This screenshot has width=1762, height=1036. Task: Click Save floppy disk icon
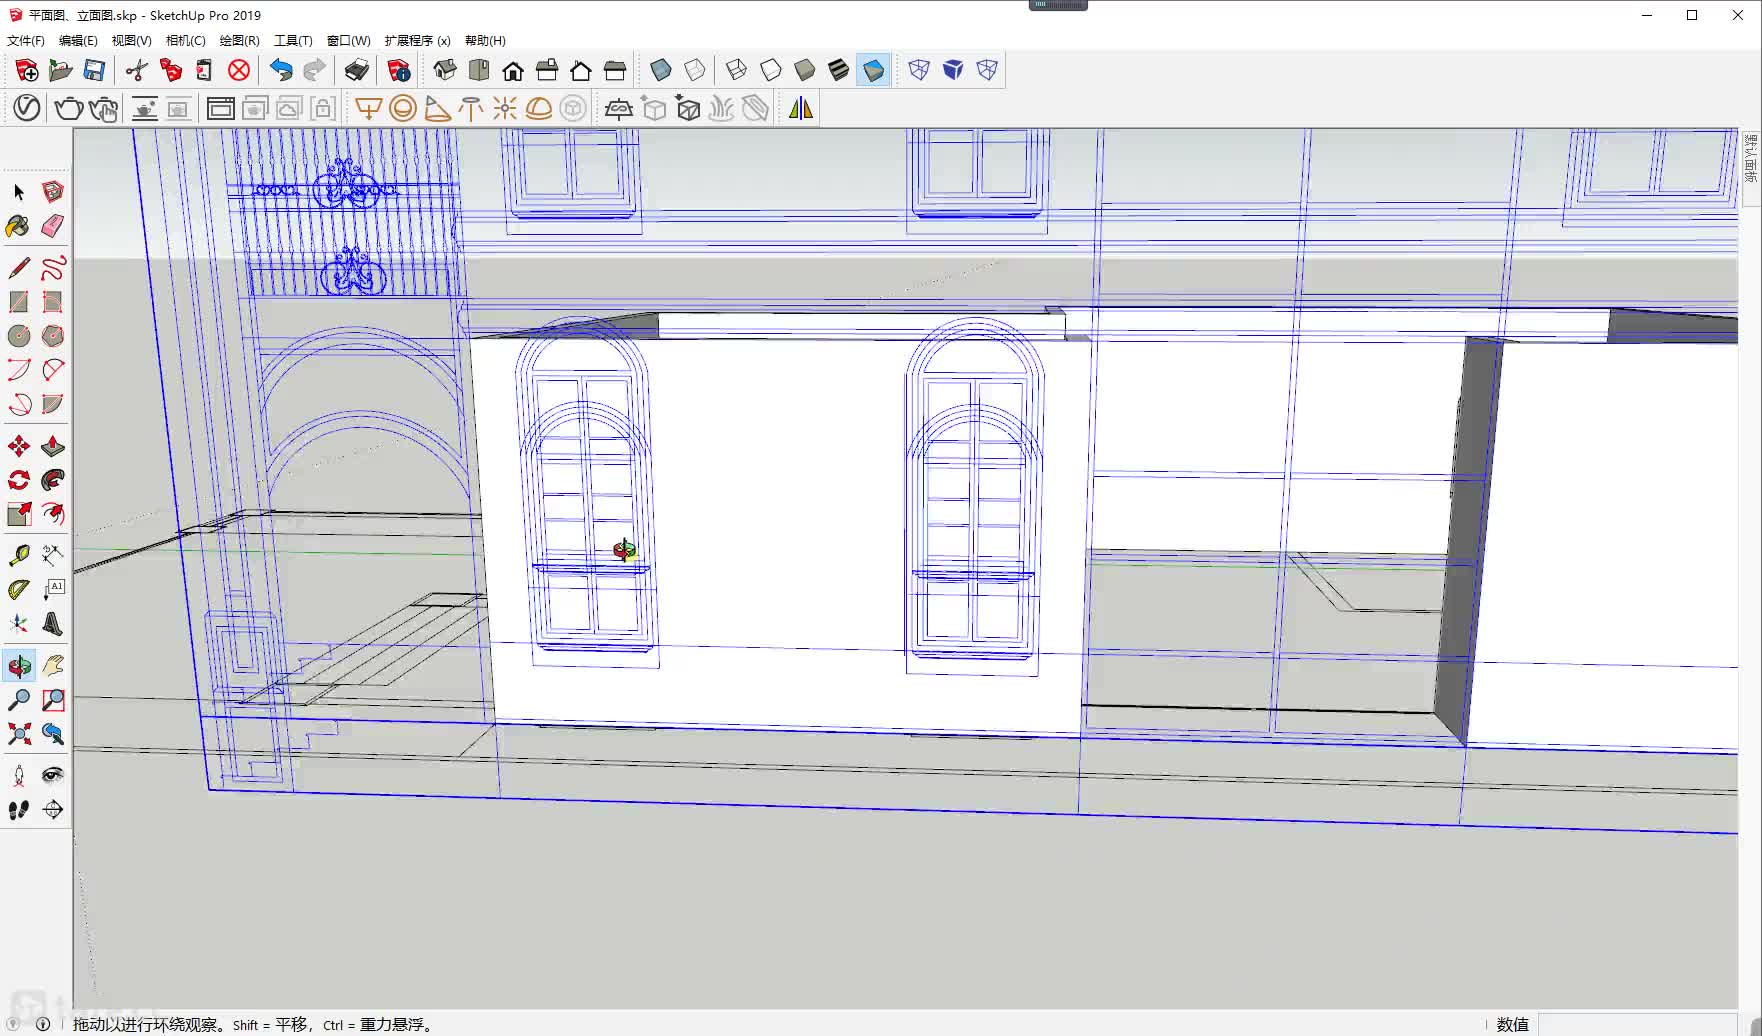94,70
